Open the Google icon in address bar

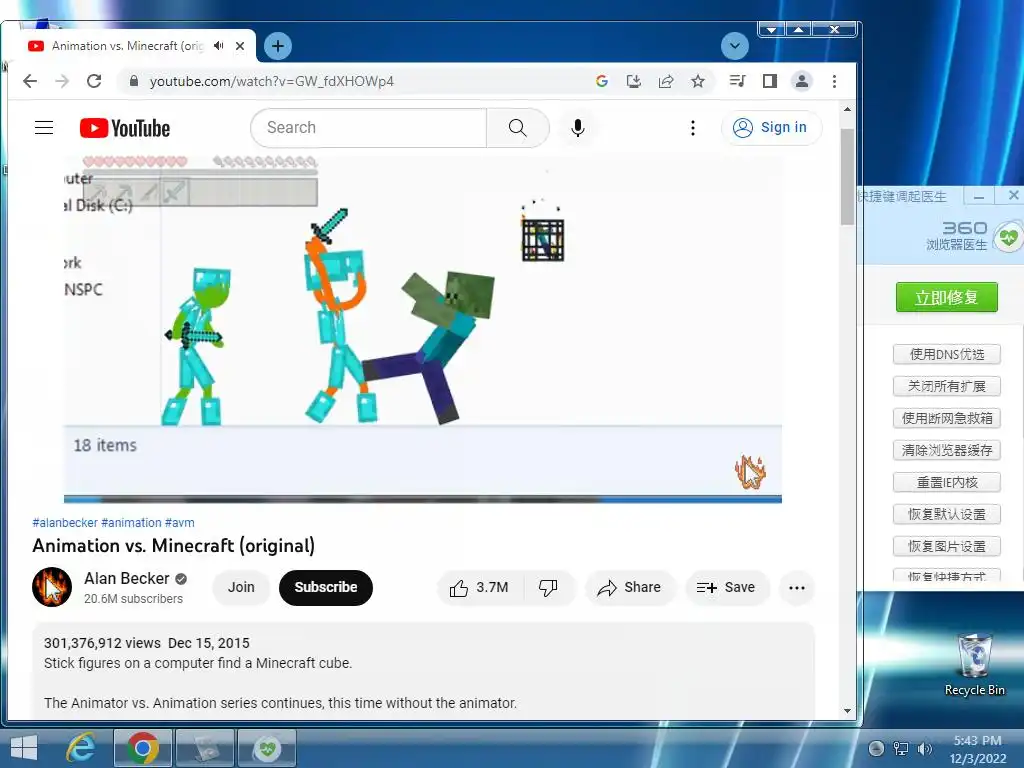click(x=602, y=81)
